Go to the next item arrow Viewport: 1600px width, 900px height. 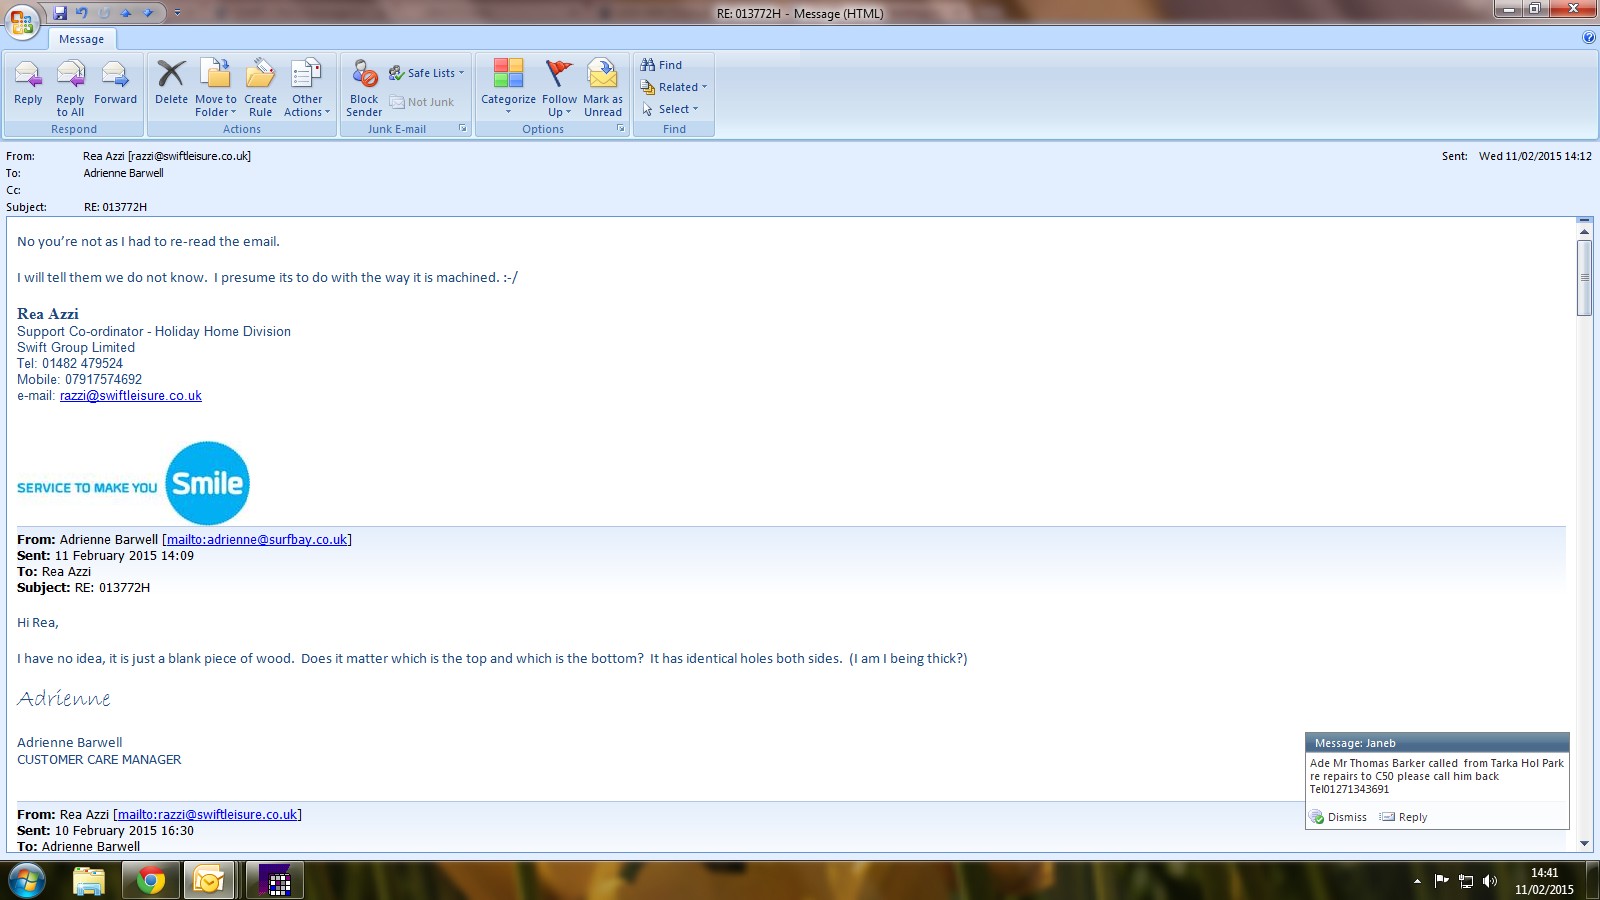coord(148,13)
